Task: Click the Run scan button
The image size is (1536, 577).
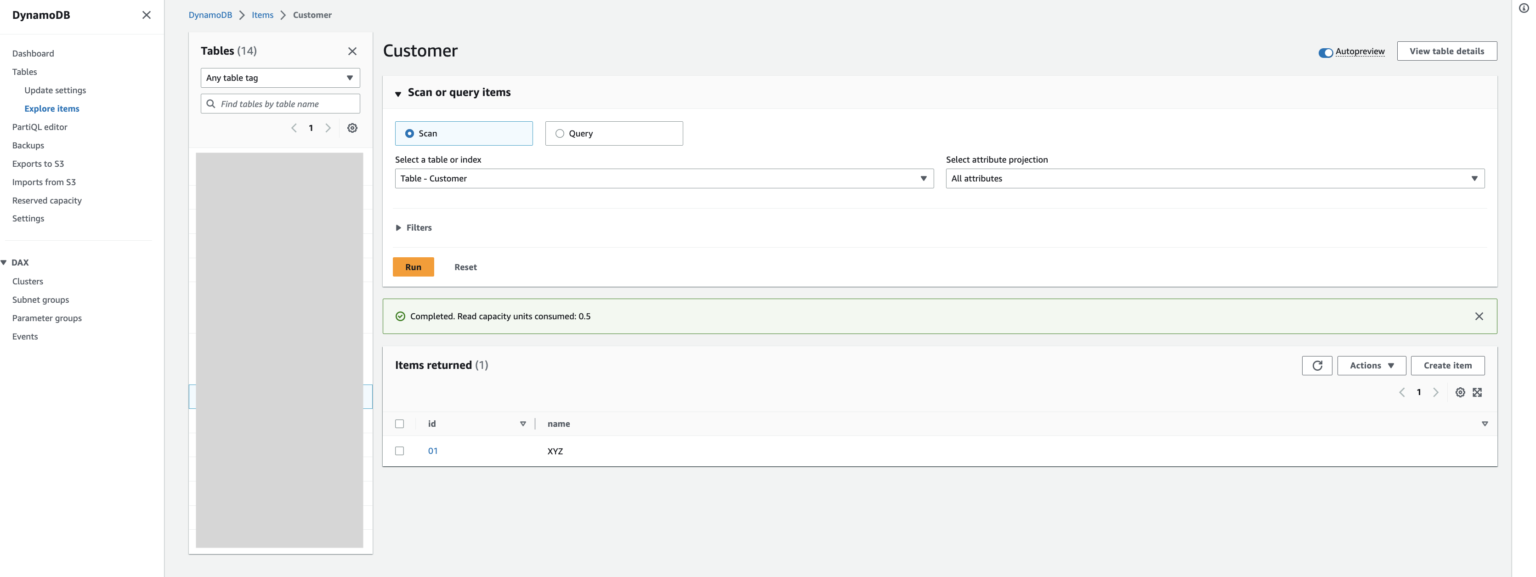Action: (413, 266)
